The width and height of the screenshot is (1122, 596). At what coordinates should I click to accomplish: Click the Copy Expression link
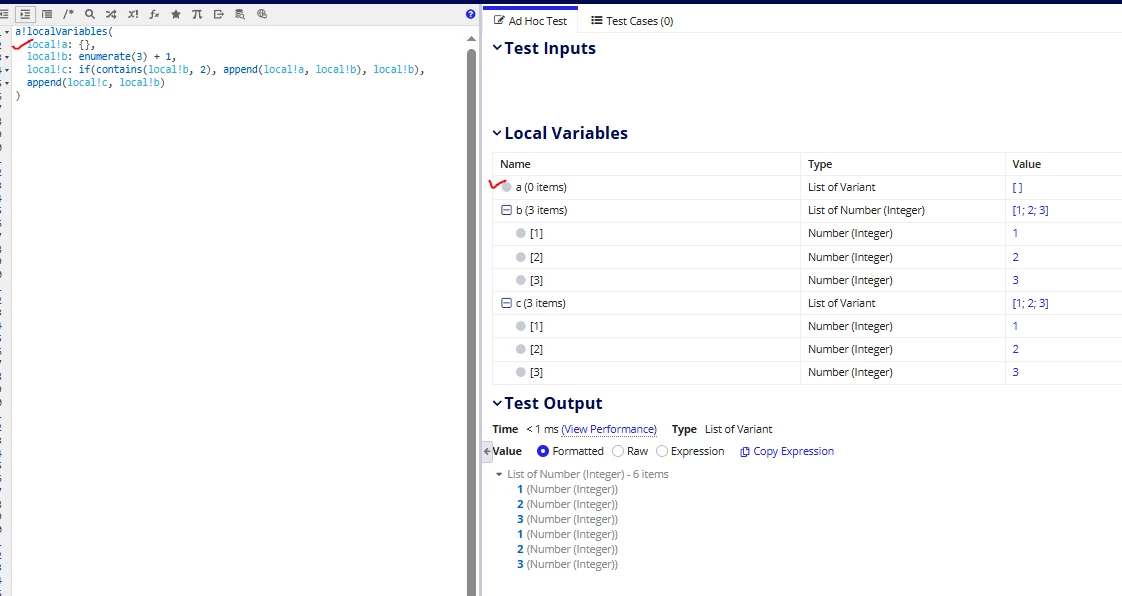(x=793, y=451)
